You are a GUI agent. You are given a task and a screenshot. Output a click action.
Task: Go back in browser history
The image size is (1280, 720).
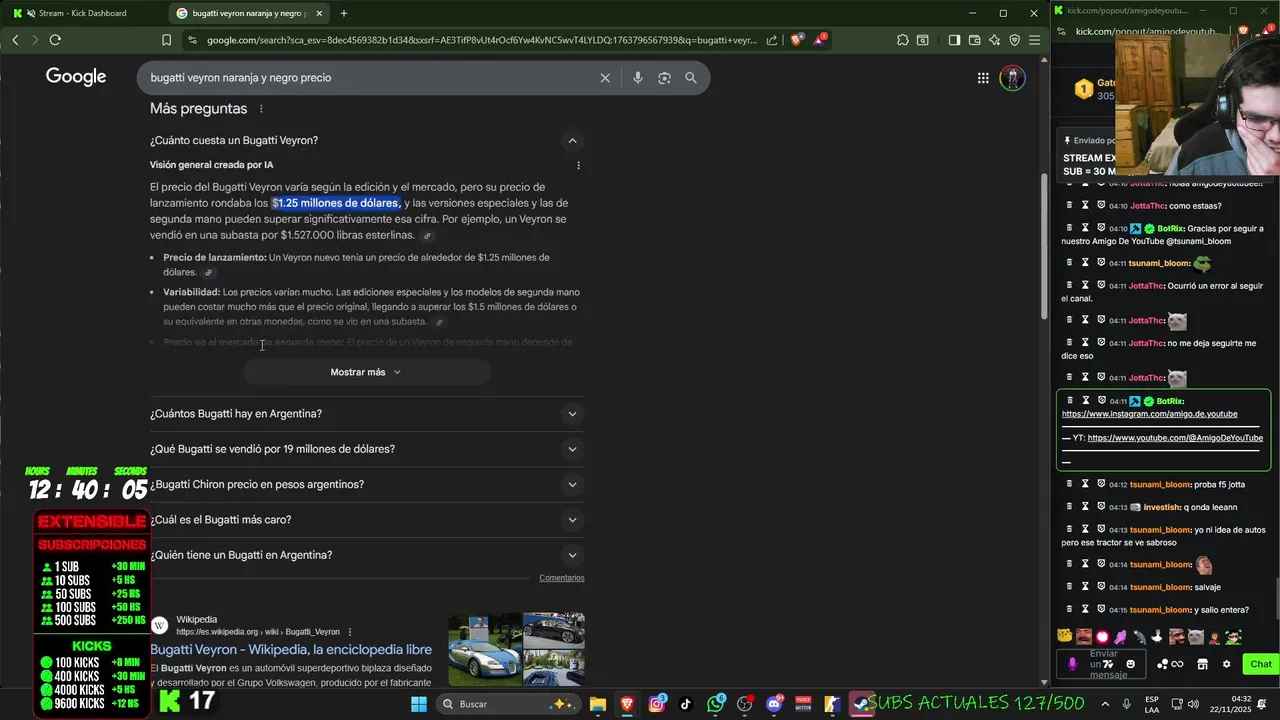(x=15, y=40)
